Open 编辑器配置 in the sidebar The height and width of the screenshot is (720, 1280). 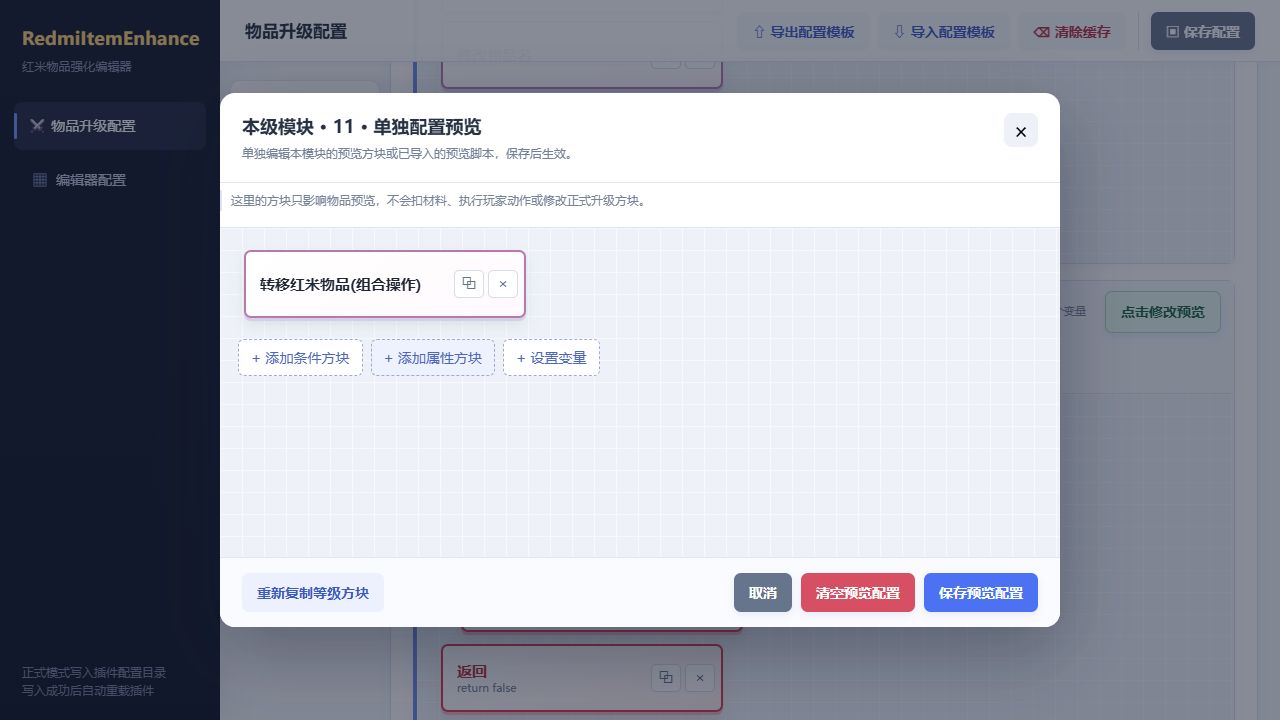point(110,180)
